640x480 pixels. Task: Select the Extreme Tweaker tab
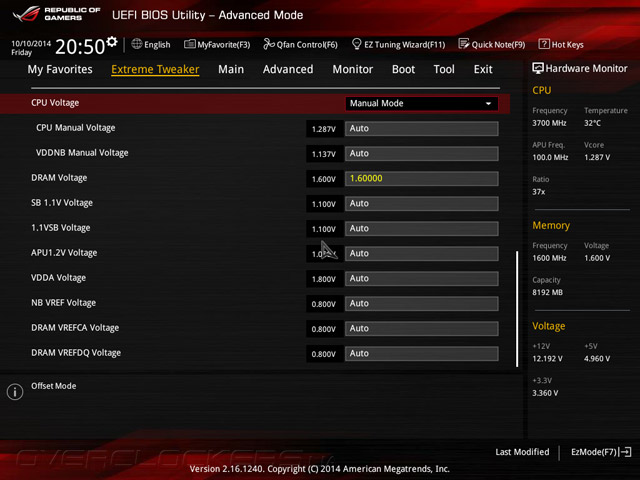[155, 69]
